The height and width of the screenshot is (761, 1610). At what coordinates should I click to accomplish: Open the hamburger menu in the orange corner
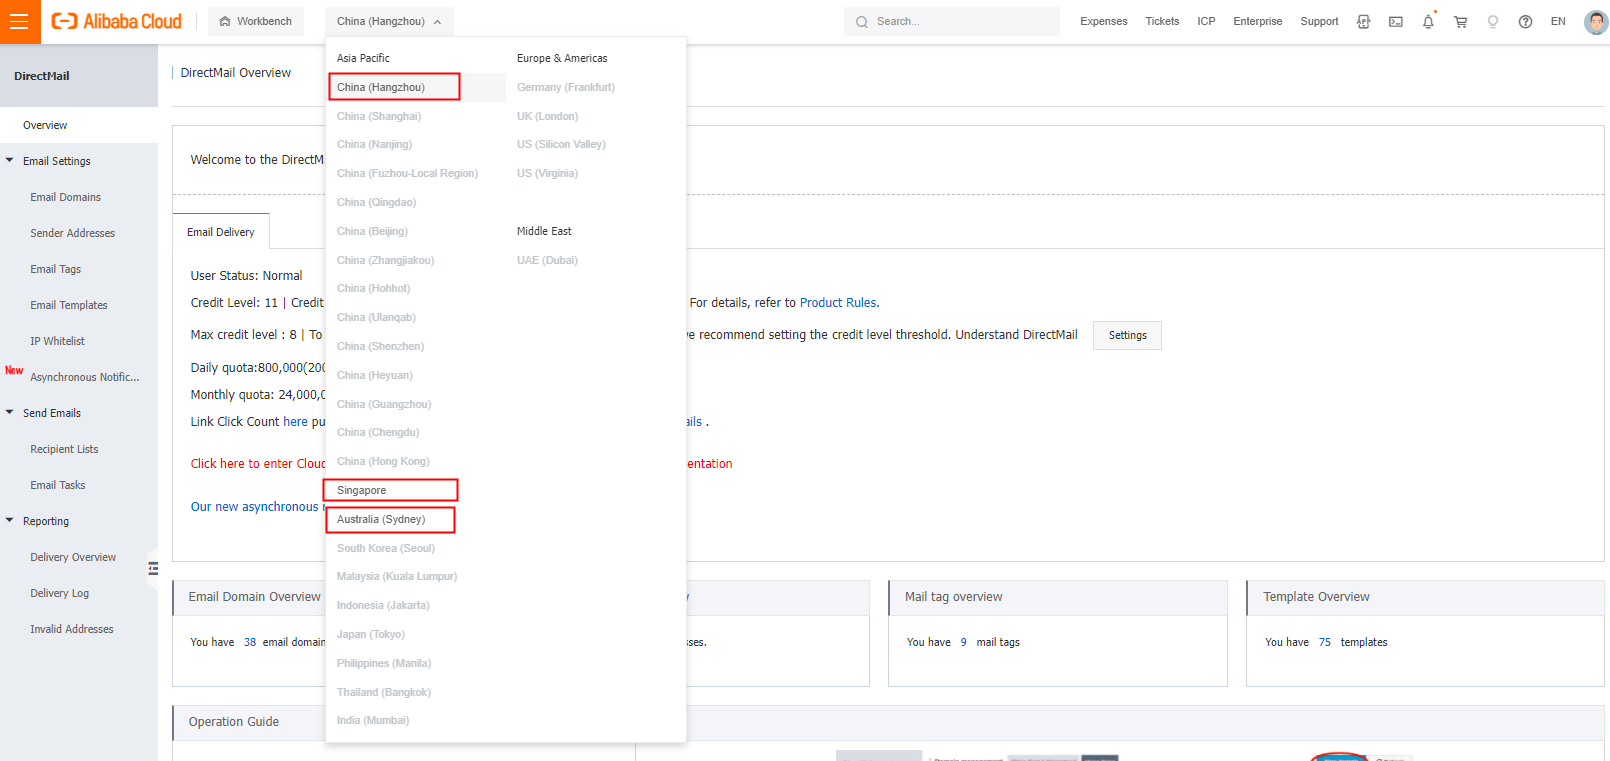19,21
